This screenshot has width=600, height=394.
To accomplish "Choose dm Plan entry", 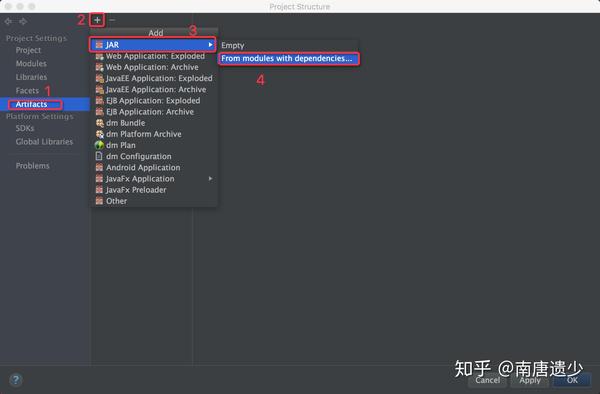I will [154, 145].
